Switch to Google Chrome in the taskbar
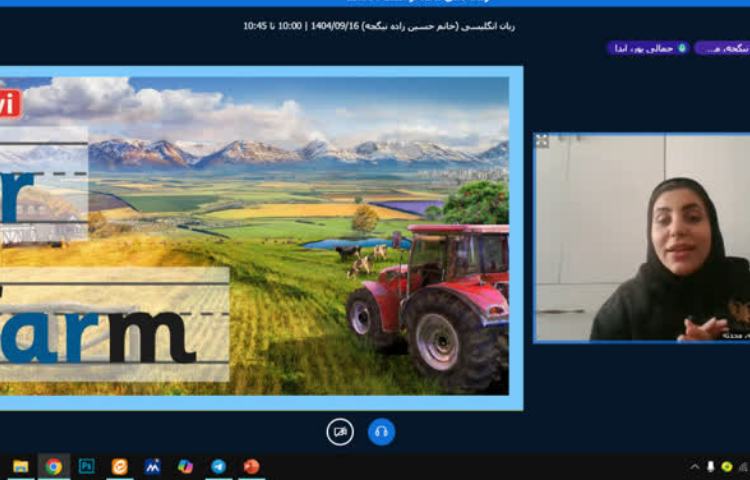 tap(54, 467)
